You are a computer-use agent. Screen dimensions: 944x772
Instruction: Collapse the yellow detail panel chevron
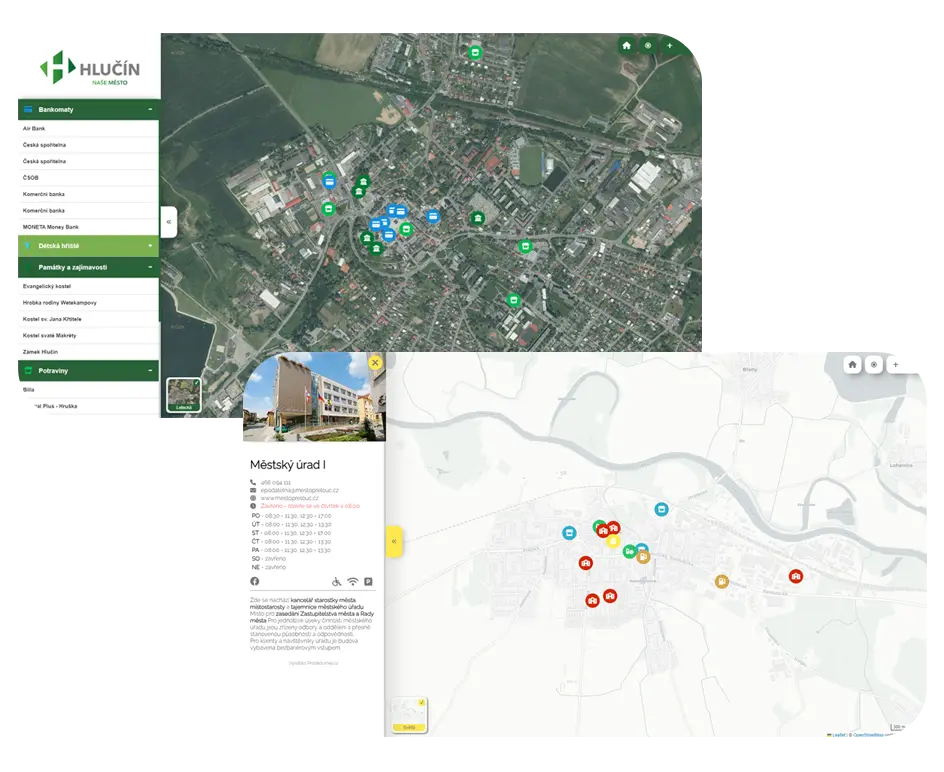[394, 541]
